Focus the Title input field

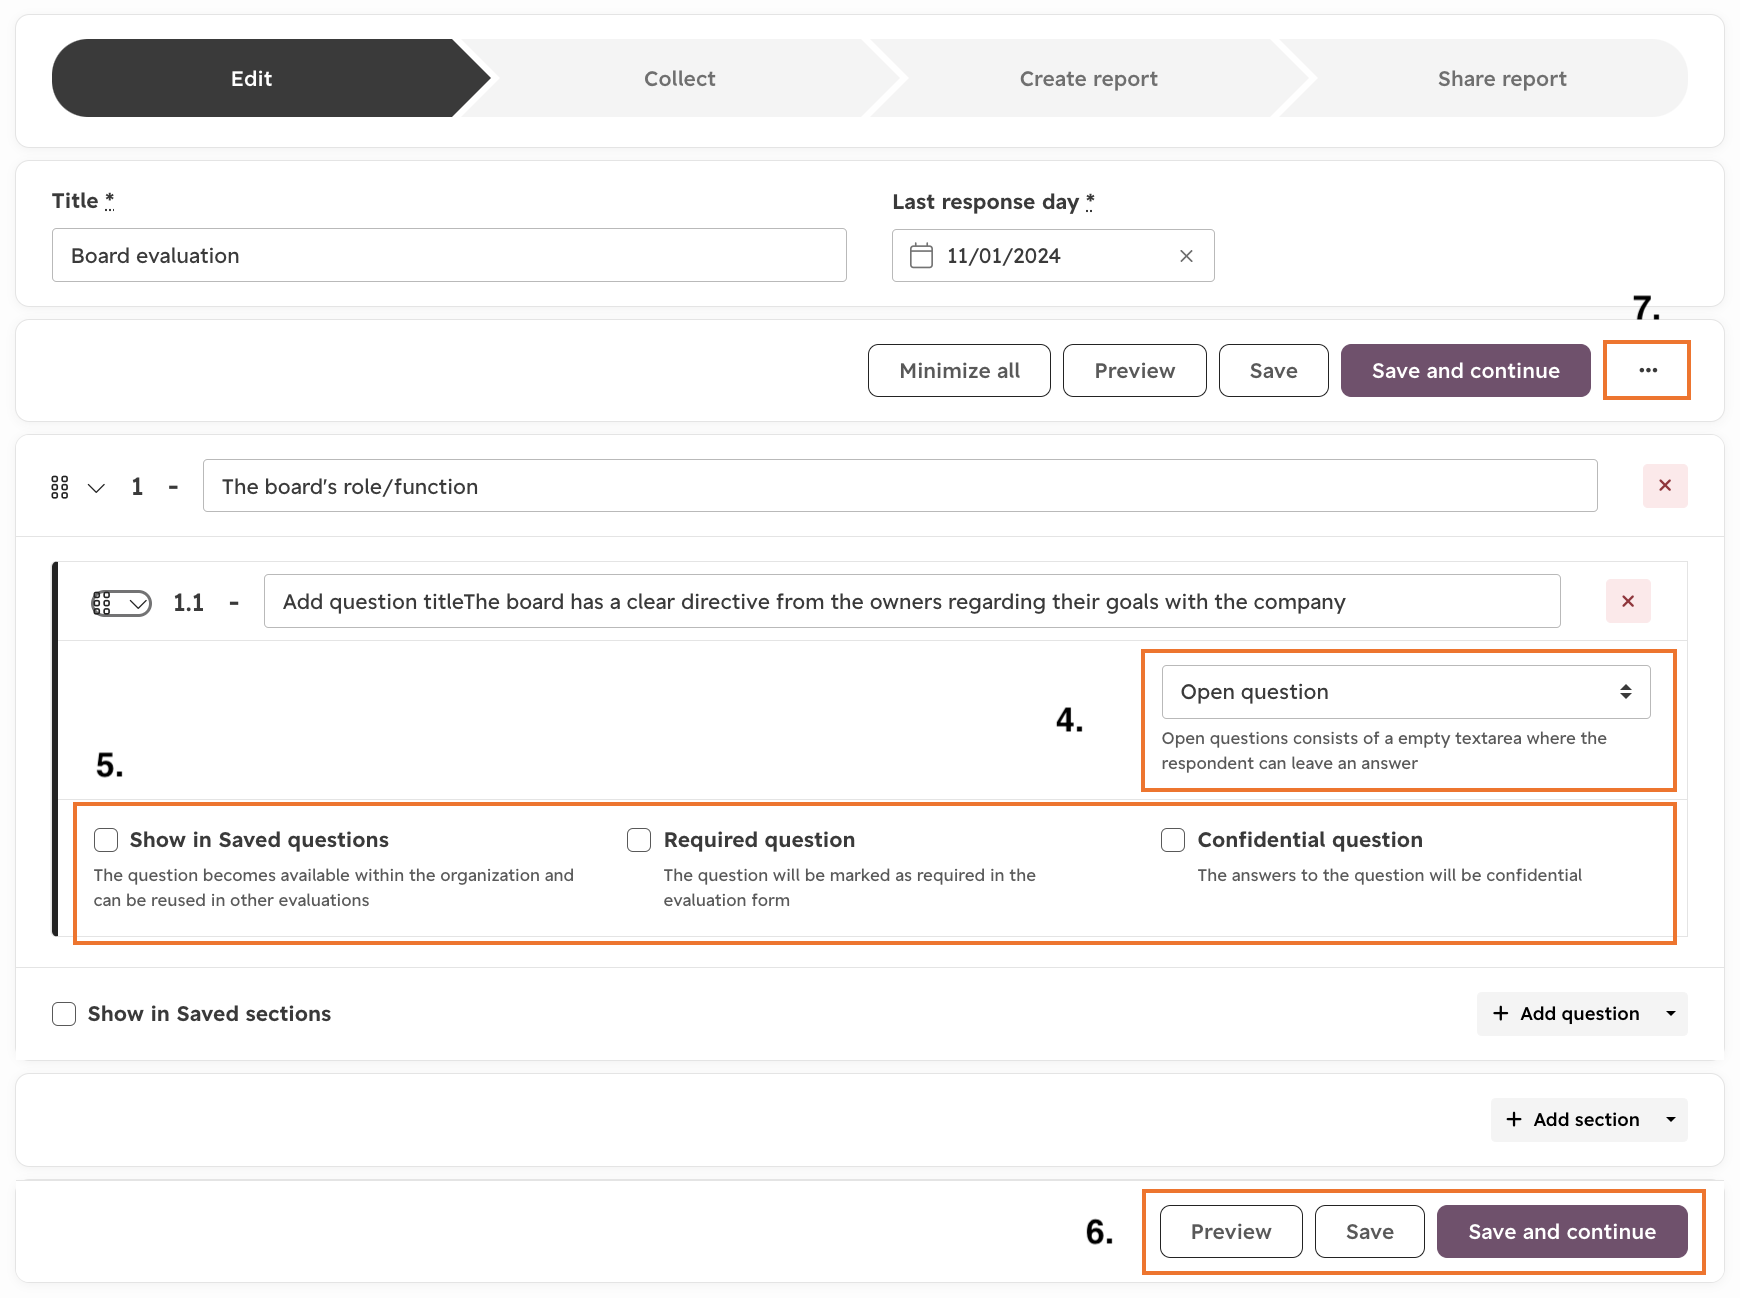pos(449,255)
